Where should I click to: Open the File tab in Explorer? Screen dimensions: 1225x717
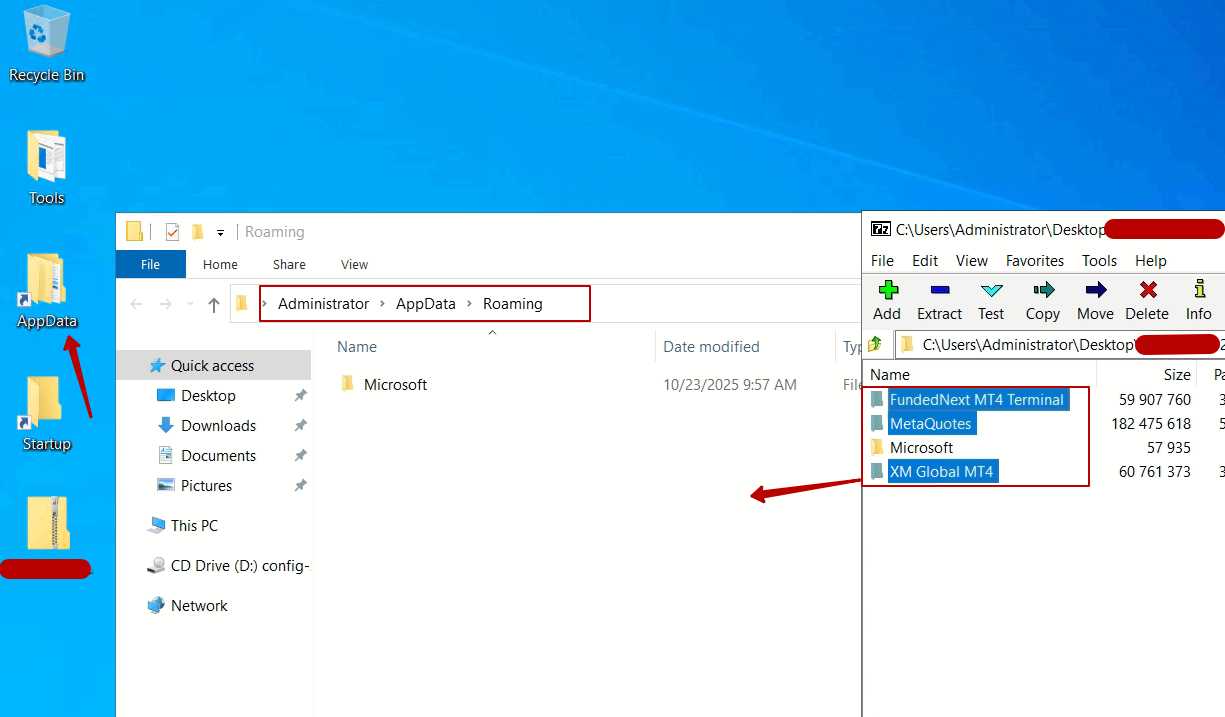pos(150,265)
